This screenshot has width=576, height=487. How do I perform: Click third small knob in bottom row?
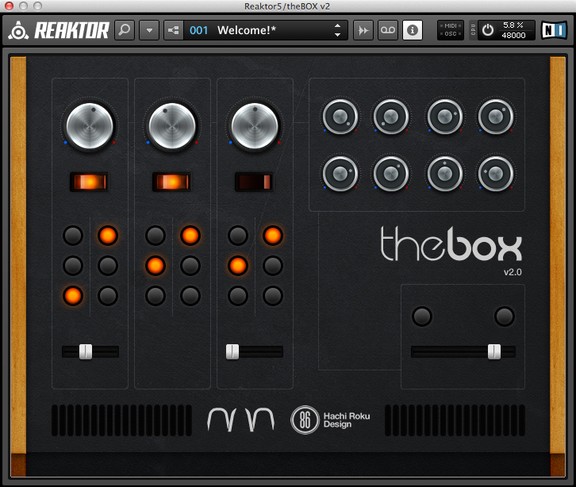click(x=445, y=174)
